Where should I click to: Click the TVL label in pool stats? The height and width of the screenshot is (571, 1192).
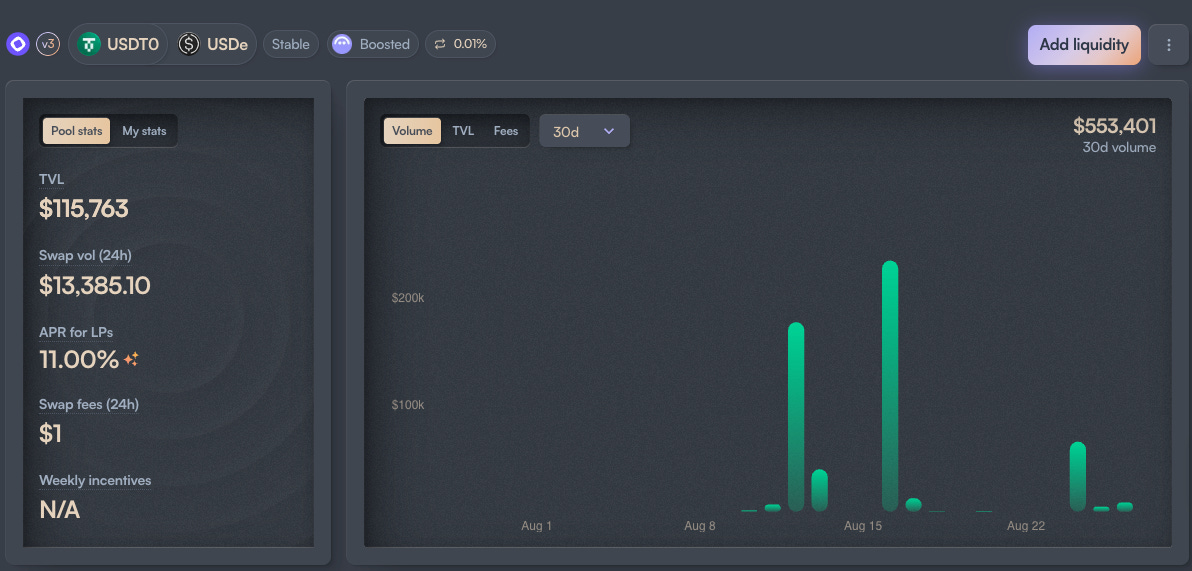point(52,179)
